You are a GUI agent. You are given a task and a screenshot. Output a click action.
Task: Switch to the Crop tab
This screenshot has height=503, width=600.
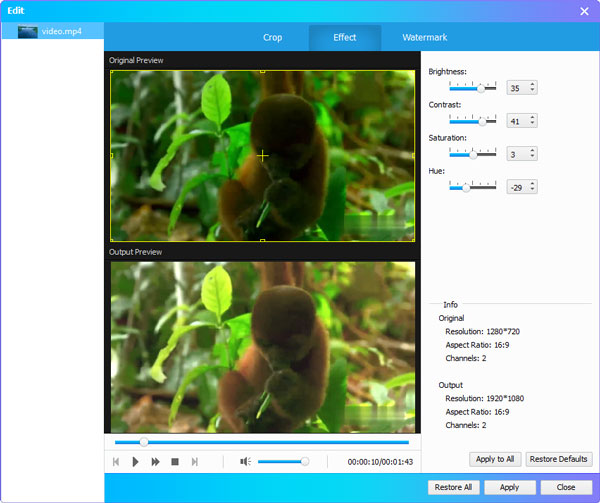click(272, 37)
